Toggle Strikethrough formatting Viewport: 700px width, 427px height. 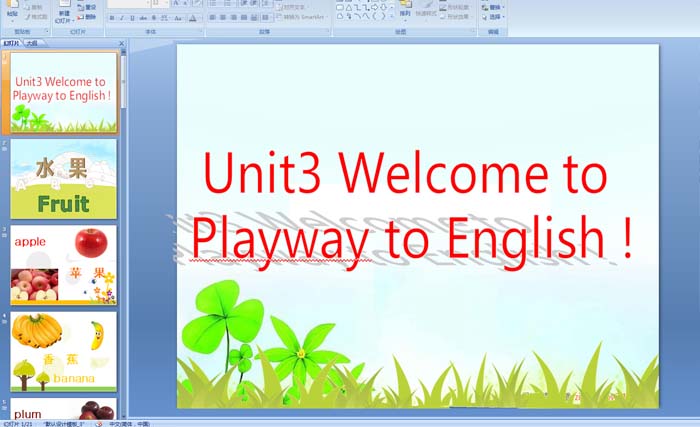(143, 18)
